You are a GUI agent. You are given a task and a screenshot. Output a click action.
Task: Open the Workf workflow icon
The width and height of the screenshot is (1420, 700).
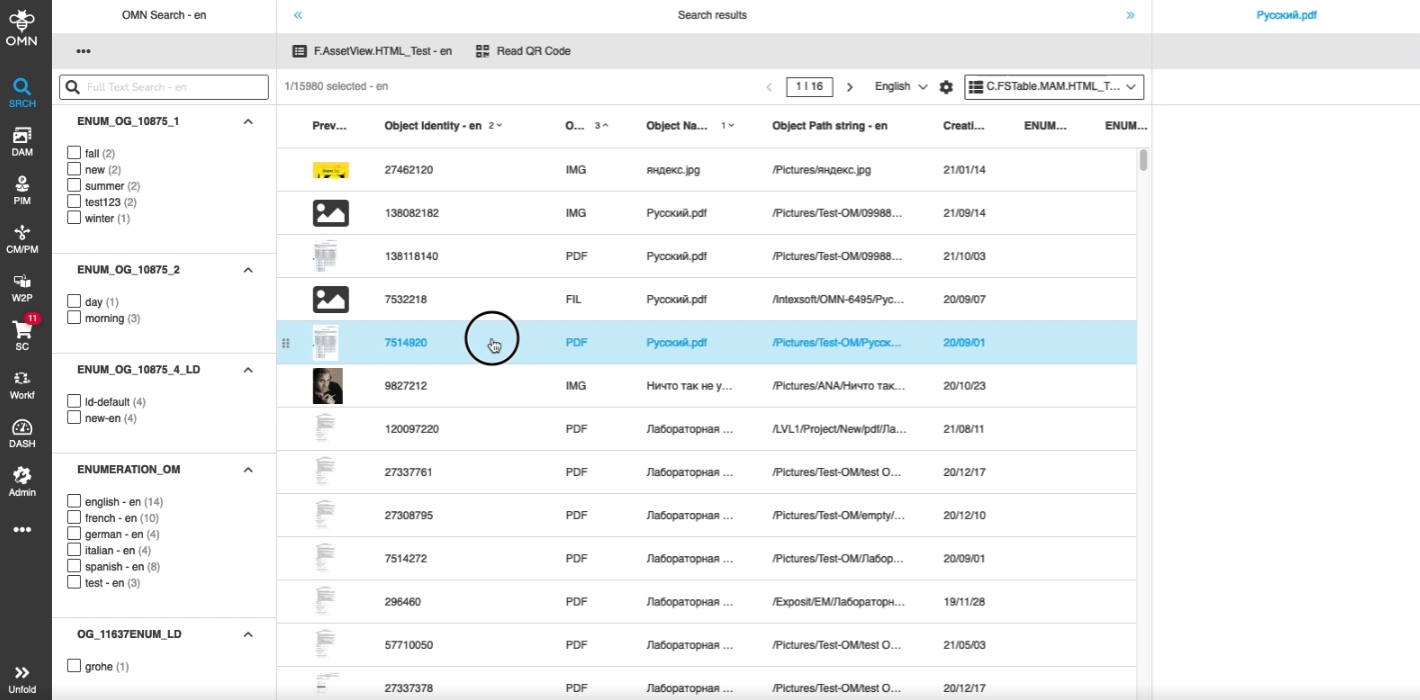pos(22,384)
